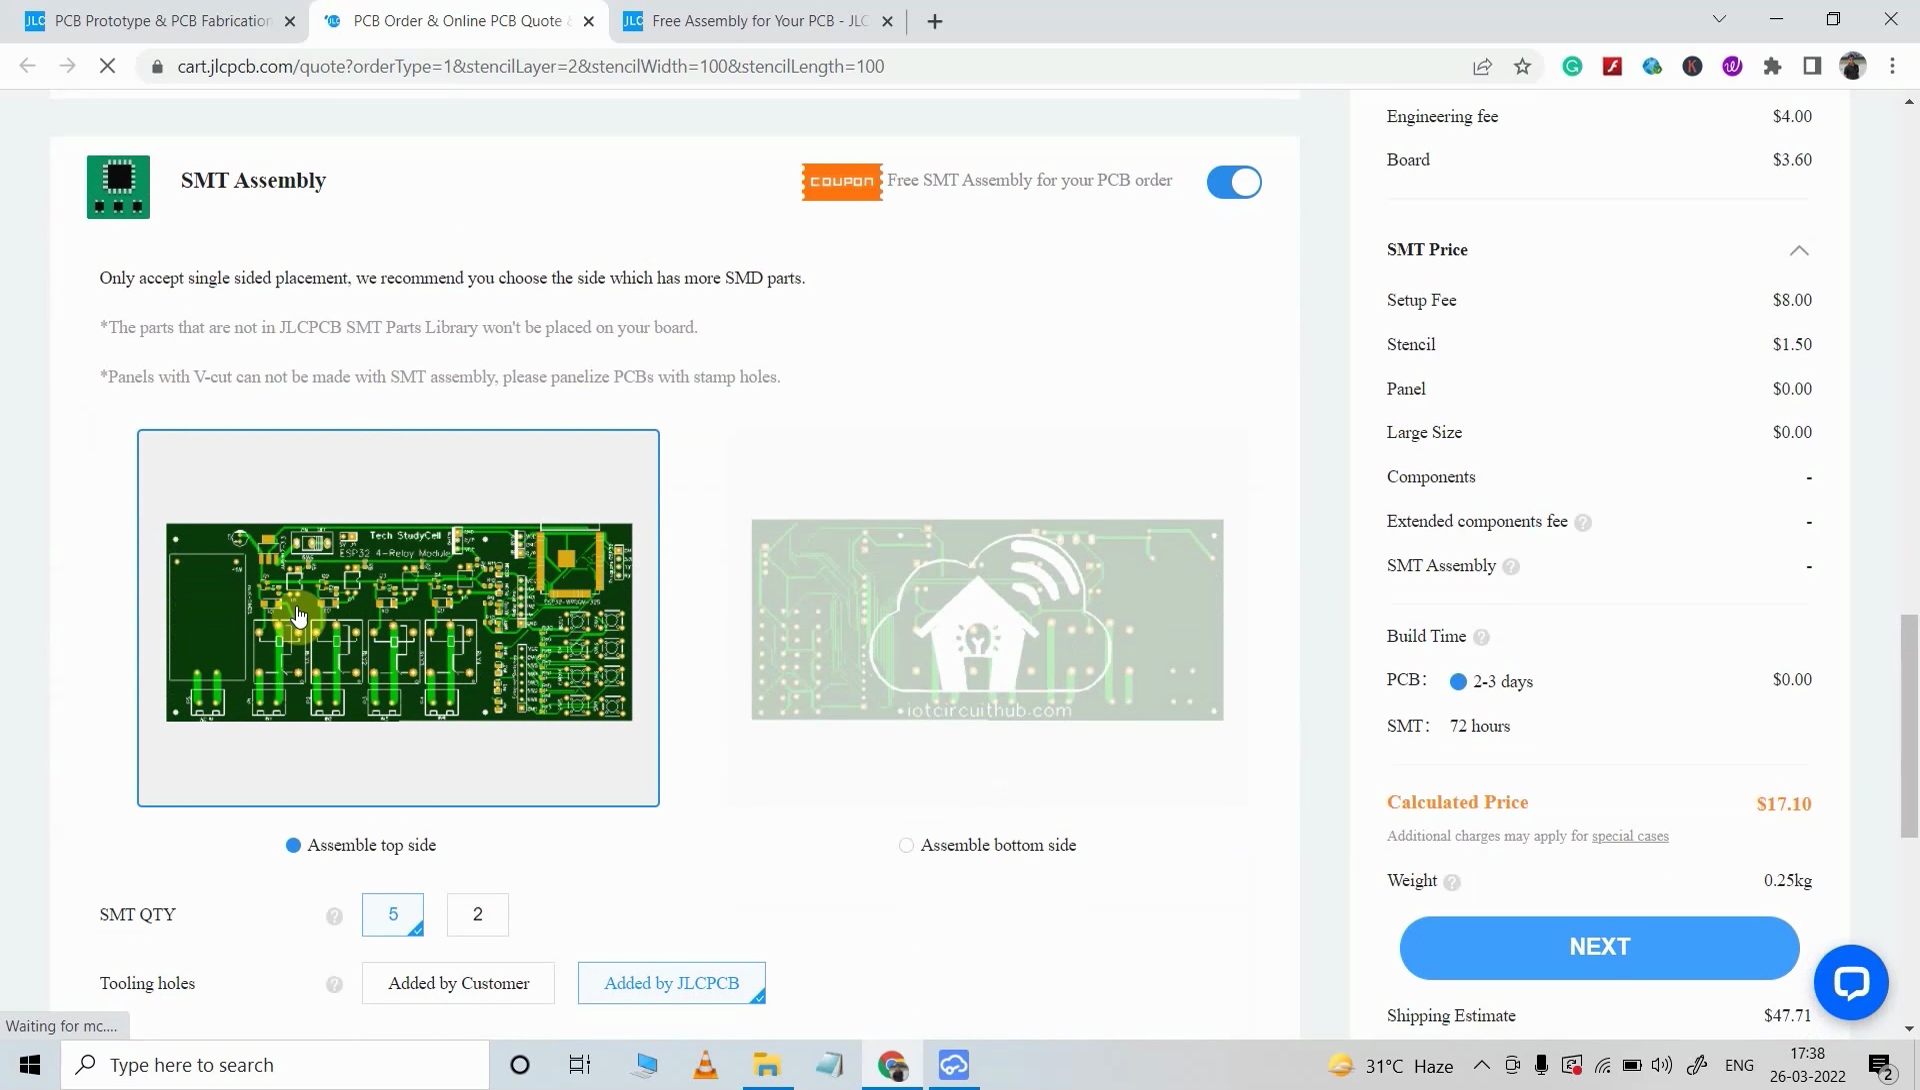Expand hidden icons in the system tray
The height and width of the screenshot is (1090, 1920).
pyautogui.click(x=1483, y=1064)
